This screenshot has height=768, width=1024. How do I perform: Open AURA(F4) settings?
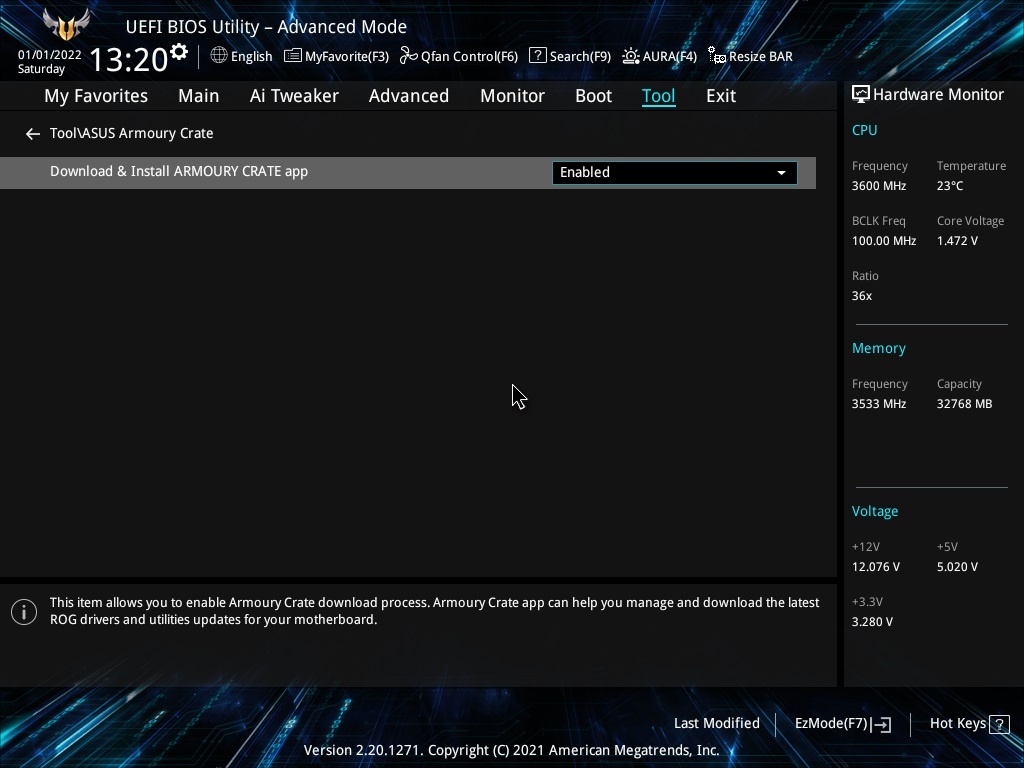pos(669,56)
